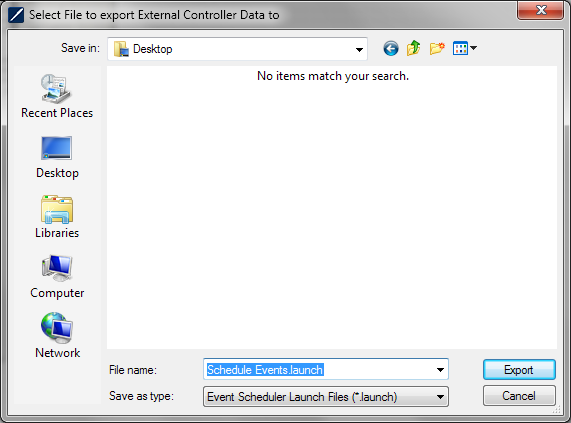Click the Export button
Viewport: 571px width, 423px height.
(x=519, y=370)
